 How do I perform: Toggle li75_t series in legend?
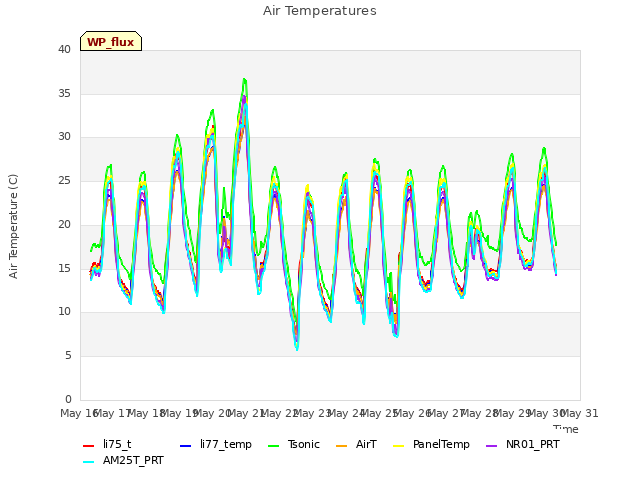click(x=107, y=444)
